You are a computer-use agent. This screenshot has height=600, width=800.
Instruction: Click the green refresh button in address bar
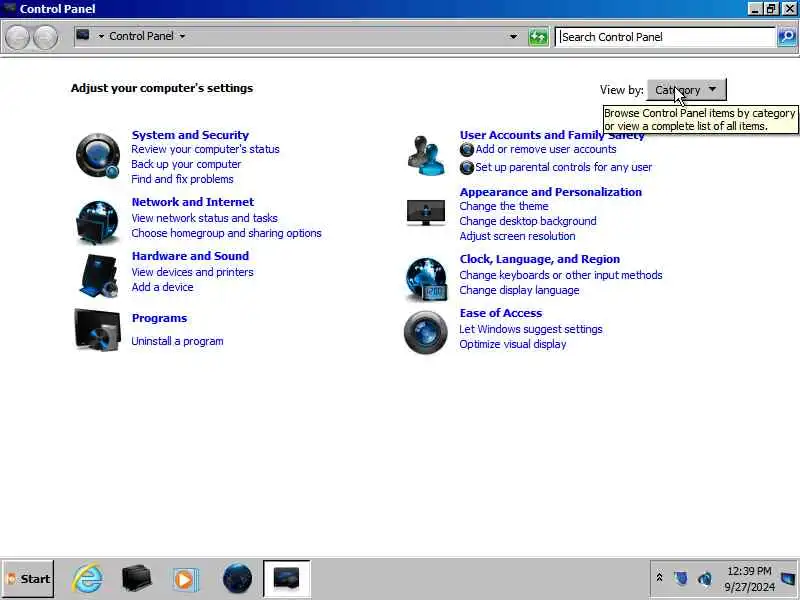coord(538,37)
